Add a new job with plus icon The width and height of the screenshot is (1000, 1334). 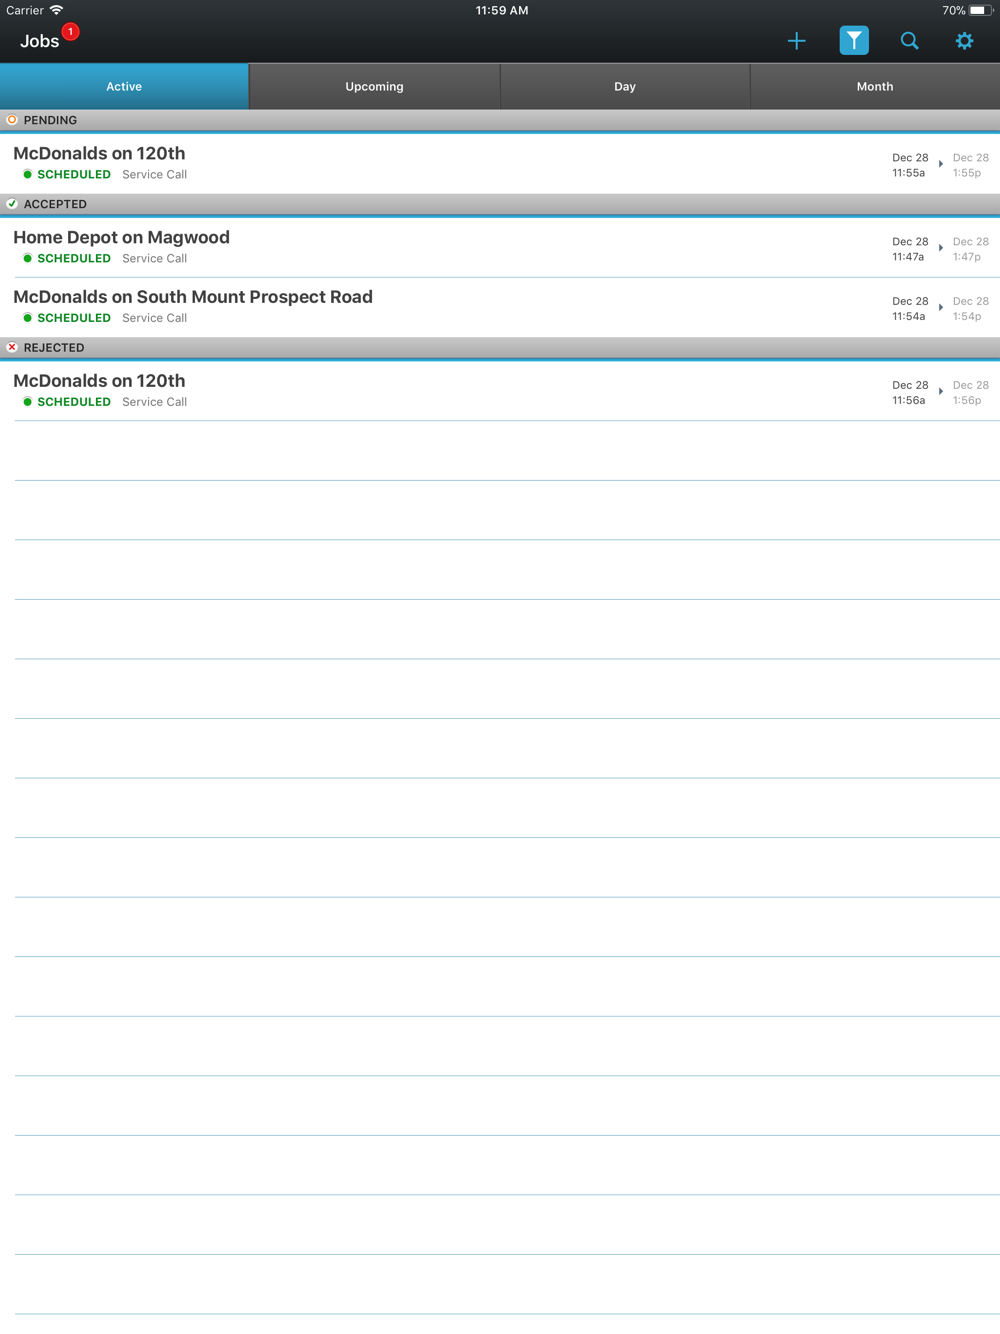coord(796,41)
